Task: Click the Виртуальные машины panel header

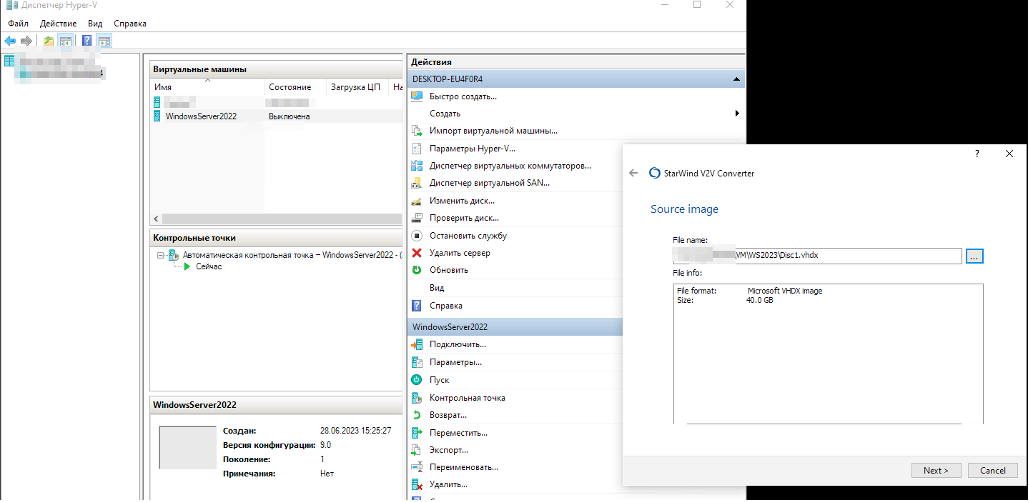Action: pos(276,69)
